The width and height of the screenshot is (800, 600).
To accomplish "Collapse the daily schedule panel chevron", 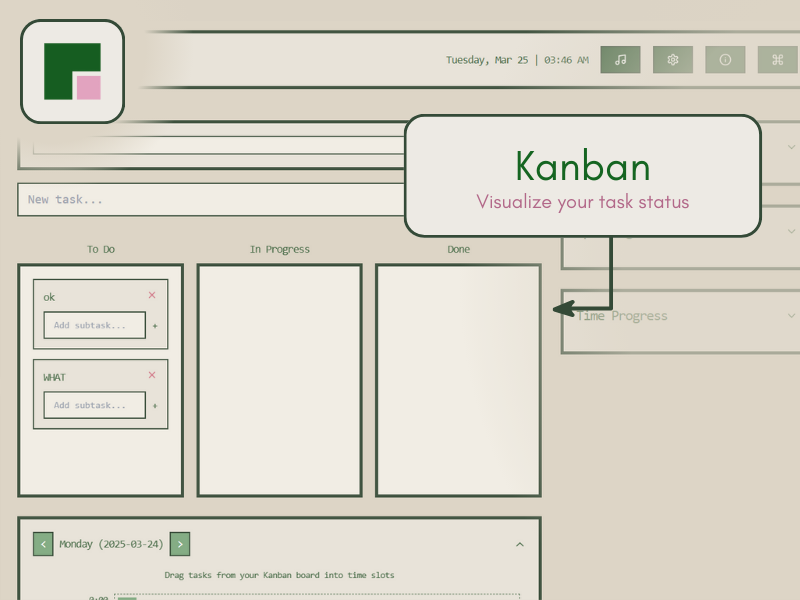I will tap(520, 544).
